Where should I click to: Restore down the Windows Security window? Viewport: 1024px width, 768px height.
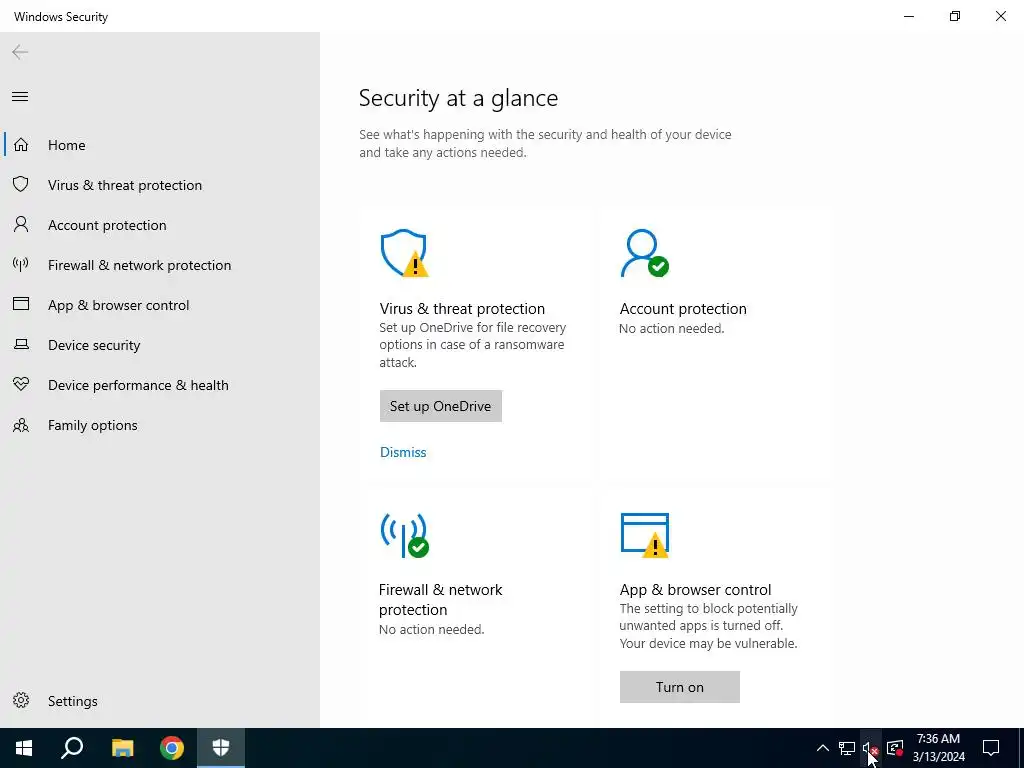[955, 16]
